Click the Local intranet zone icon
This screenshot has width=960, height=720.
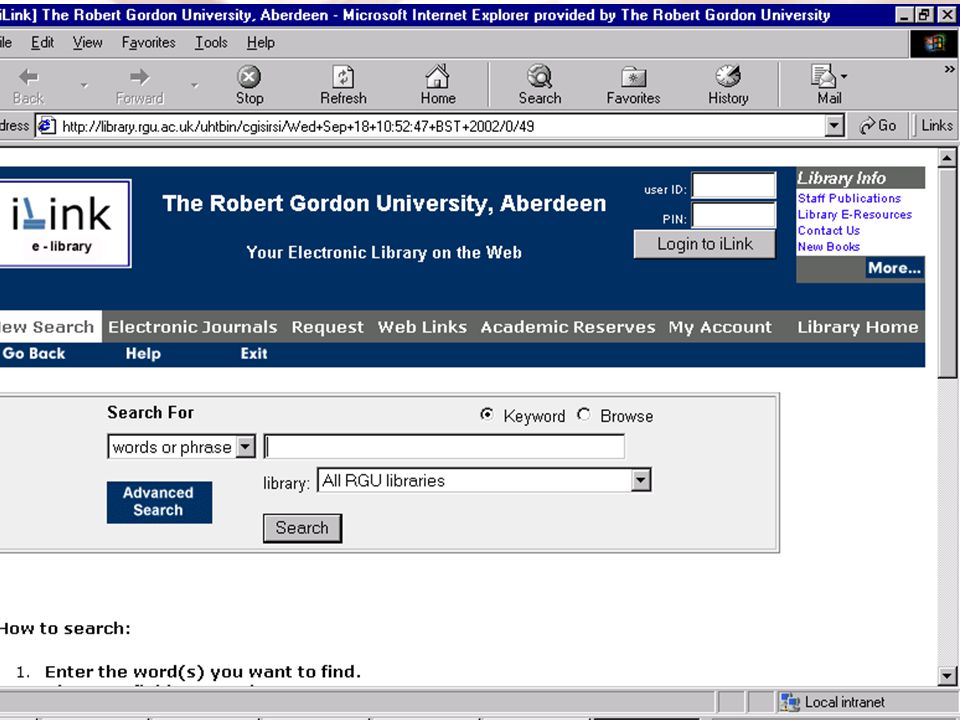tap(790, 702)
